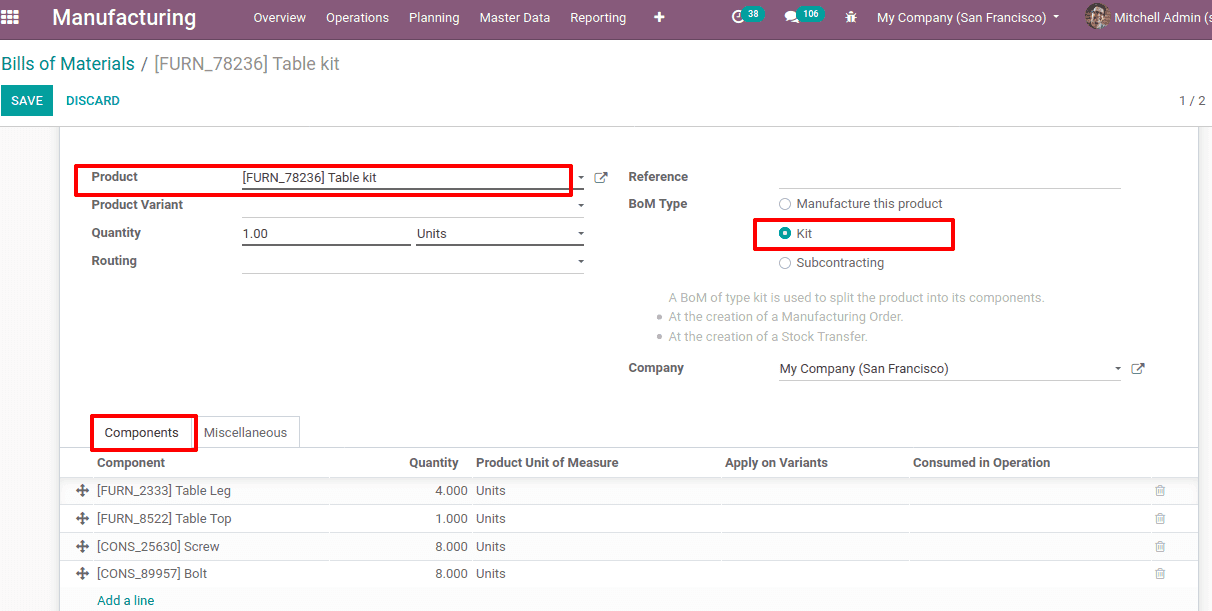
Task: Open My Company (San Francisco) switcher in navbar
Action: [x=968, y=18]
